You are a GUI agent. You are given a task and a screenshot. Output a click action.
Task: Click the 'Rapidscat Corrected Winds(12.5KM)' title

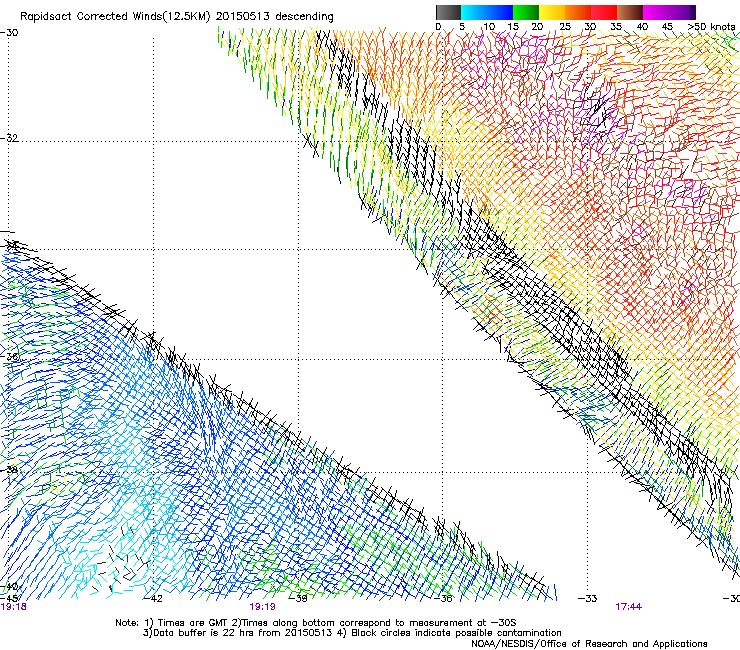pyautogui.click(x=115, y=17)
